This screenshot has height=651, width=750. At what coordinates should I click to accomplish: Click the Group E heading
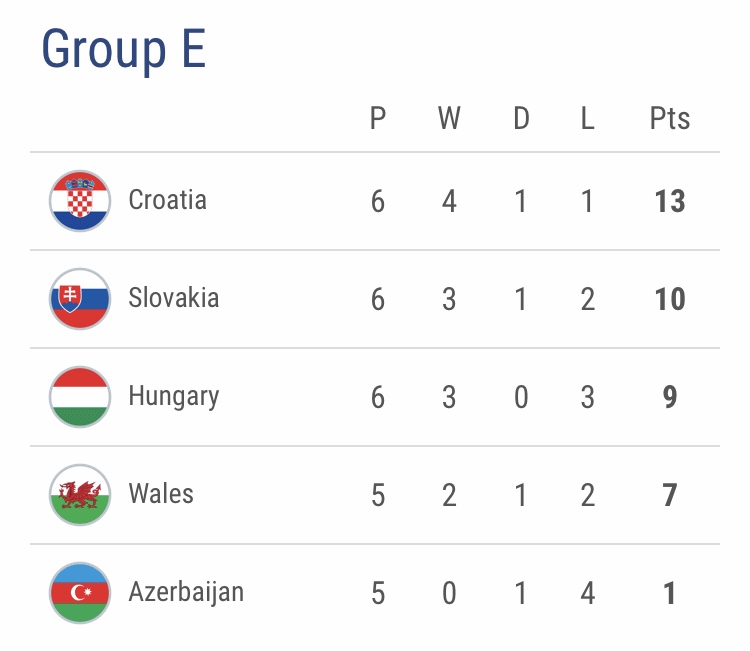tap(124, 49)
